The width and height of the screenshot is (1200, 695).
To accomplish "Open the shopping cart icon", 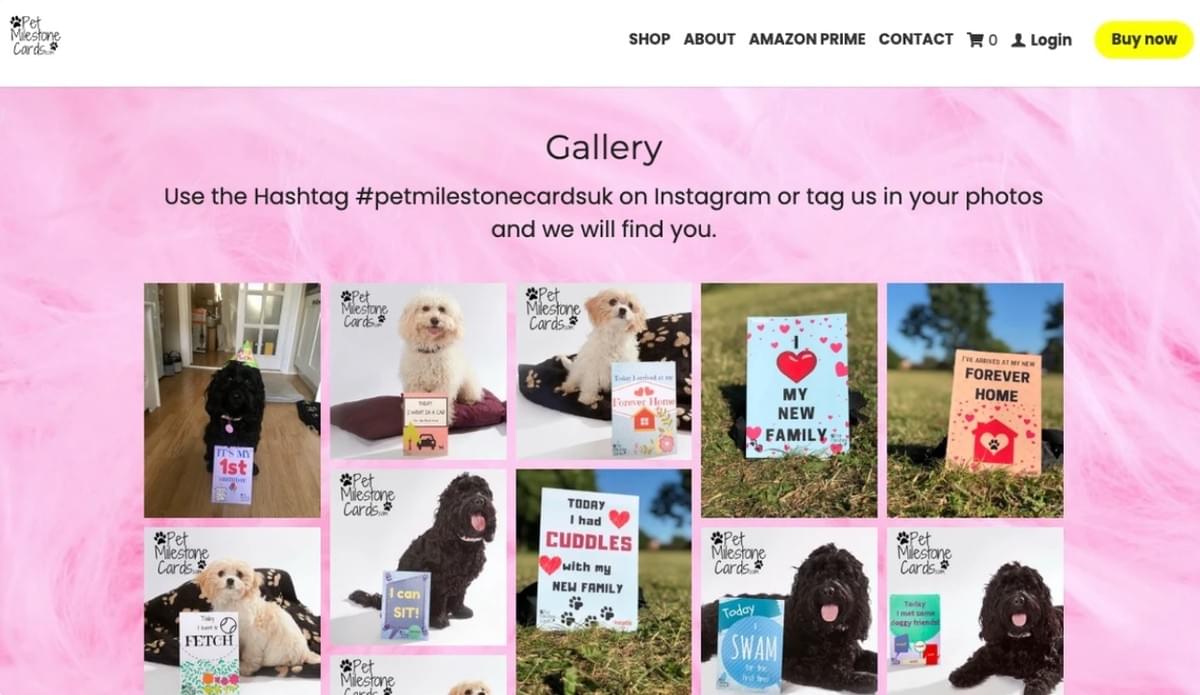I will click(975, 40).
